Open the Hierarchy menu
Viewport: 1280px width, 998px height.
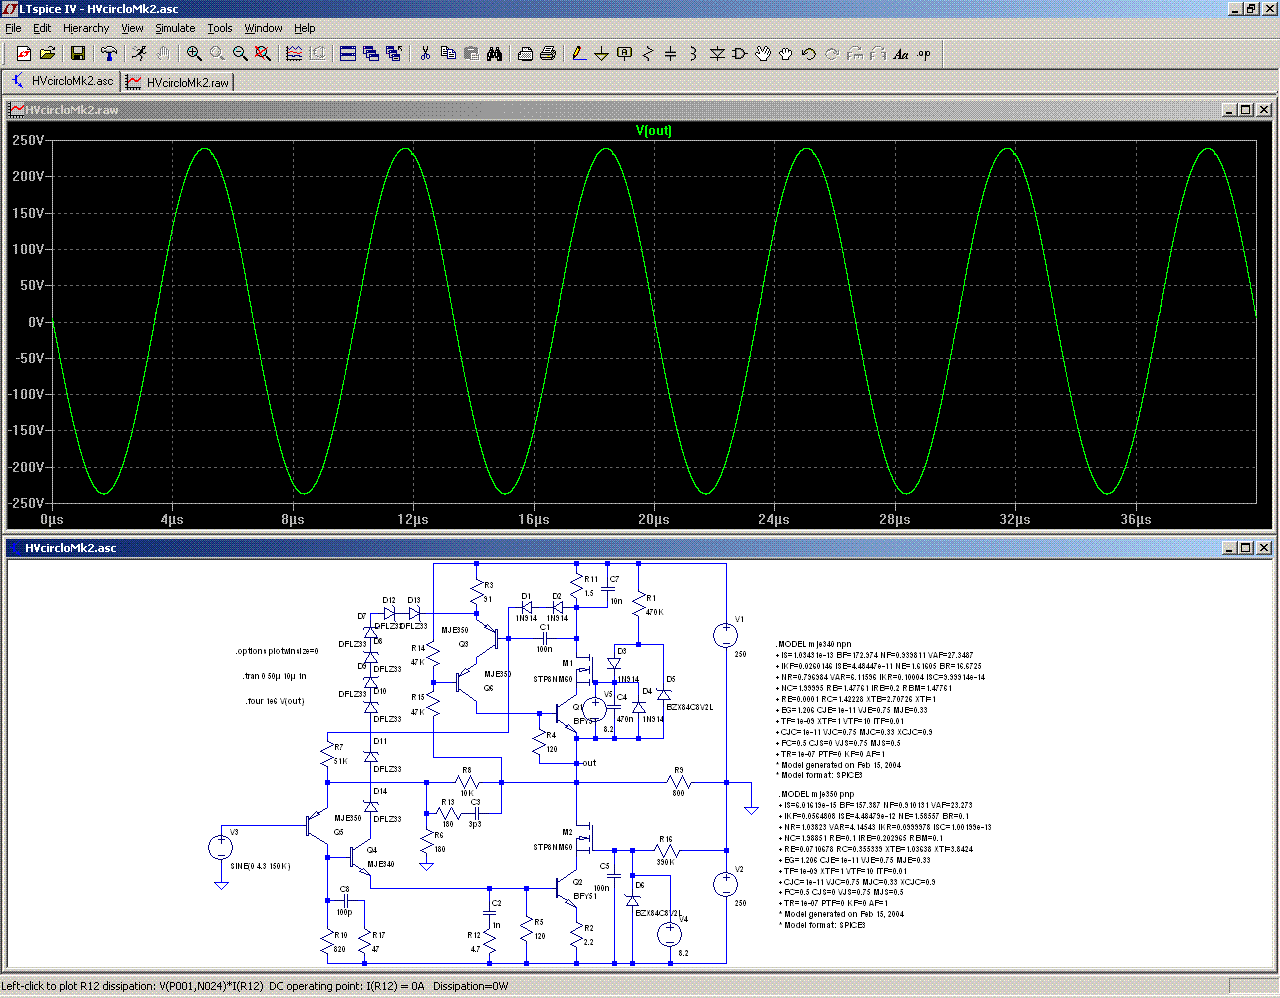pos(86,28)
